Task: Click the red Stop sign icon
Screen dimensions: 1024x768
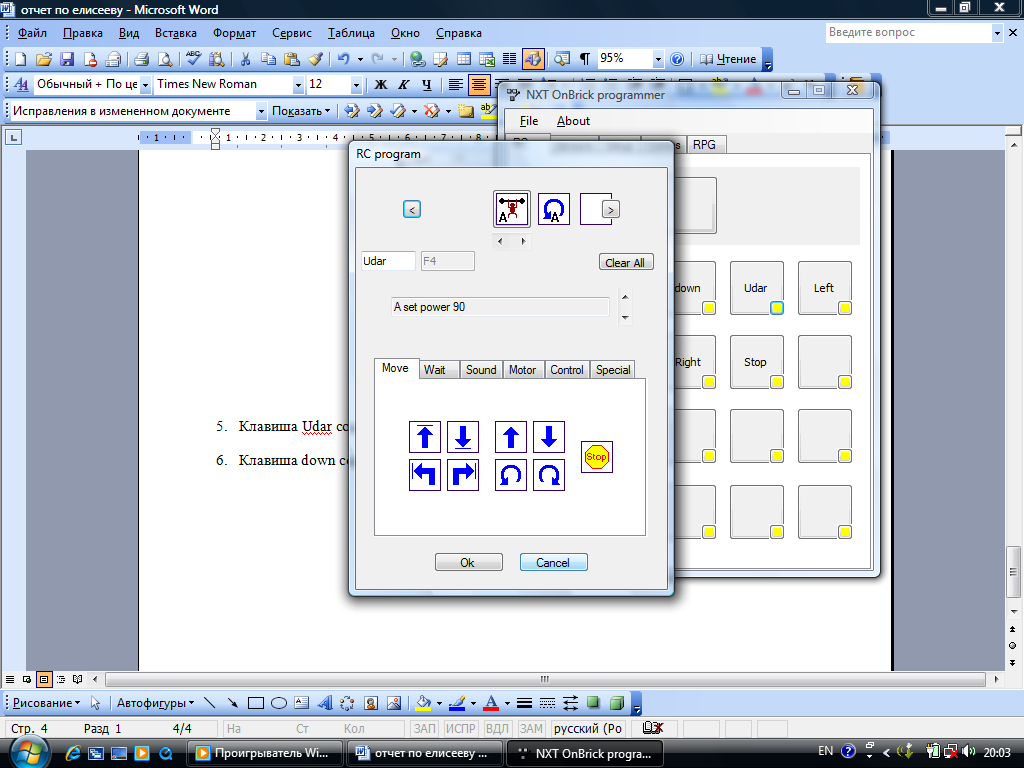Action: (x=596, y=456)
